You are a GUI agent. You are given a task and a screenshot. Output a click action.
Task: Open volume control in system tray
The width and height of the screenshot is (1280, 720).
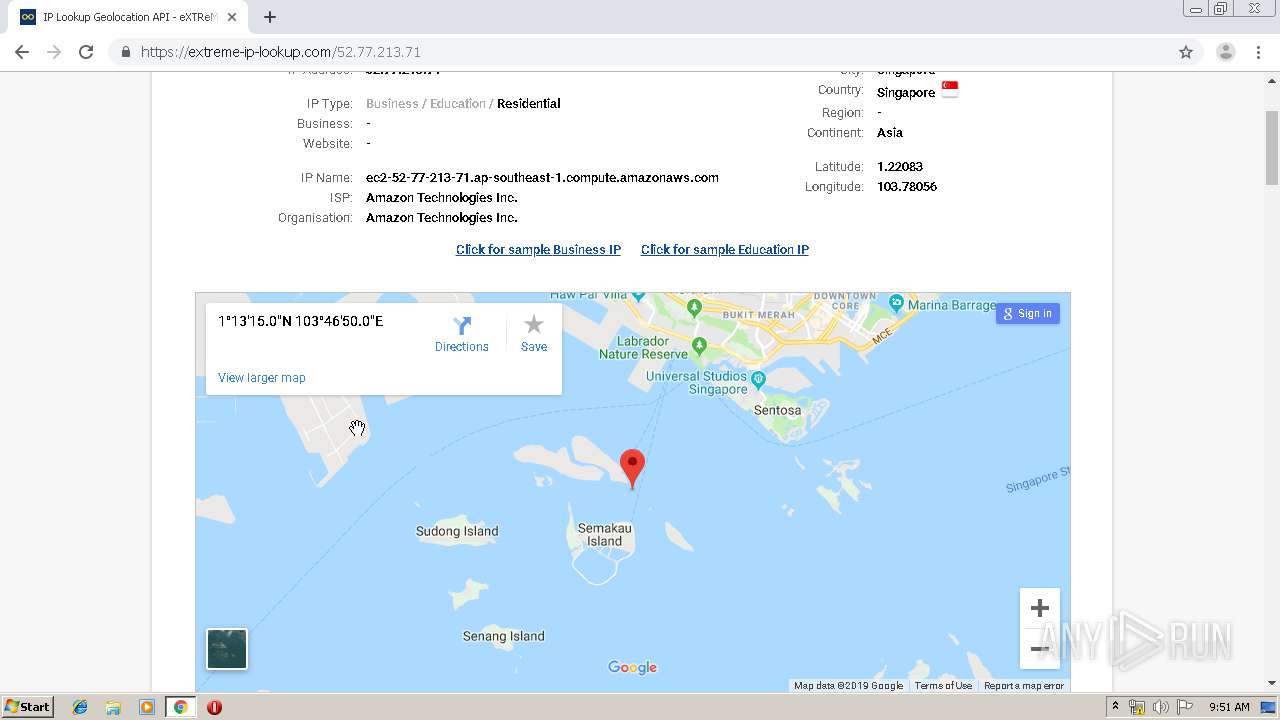(1160, 707)
